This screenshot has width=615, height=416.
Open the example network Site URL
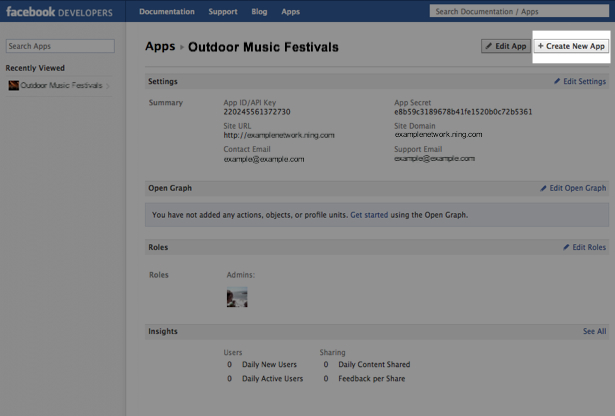(279, 135)
